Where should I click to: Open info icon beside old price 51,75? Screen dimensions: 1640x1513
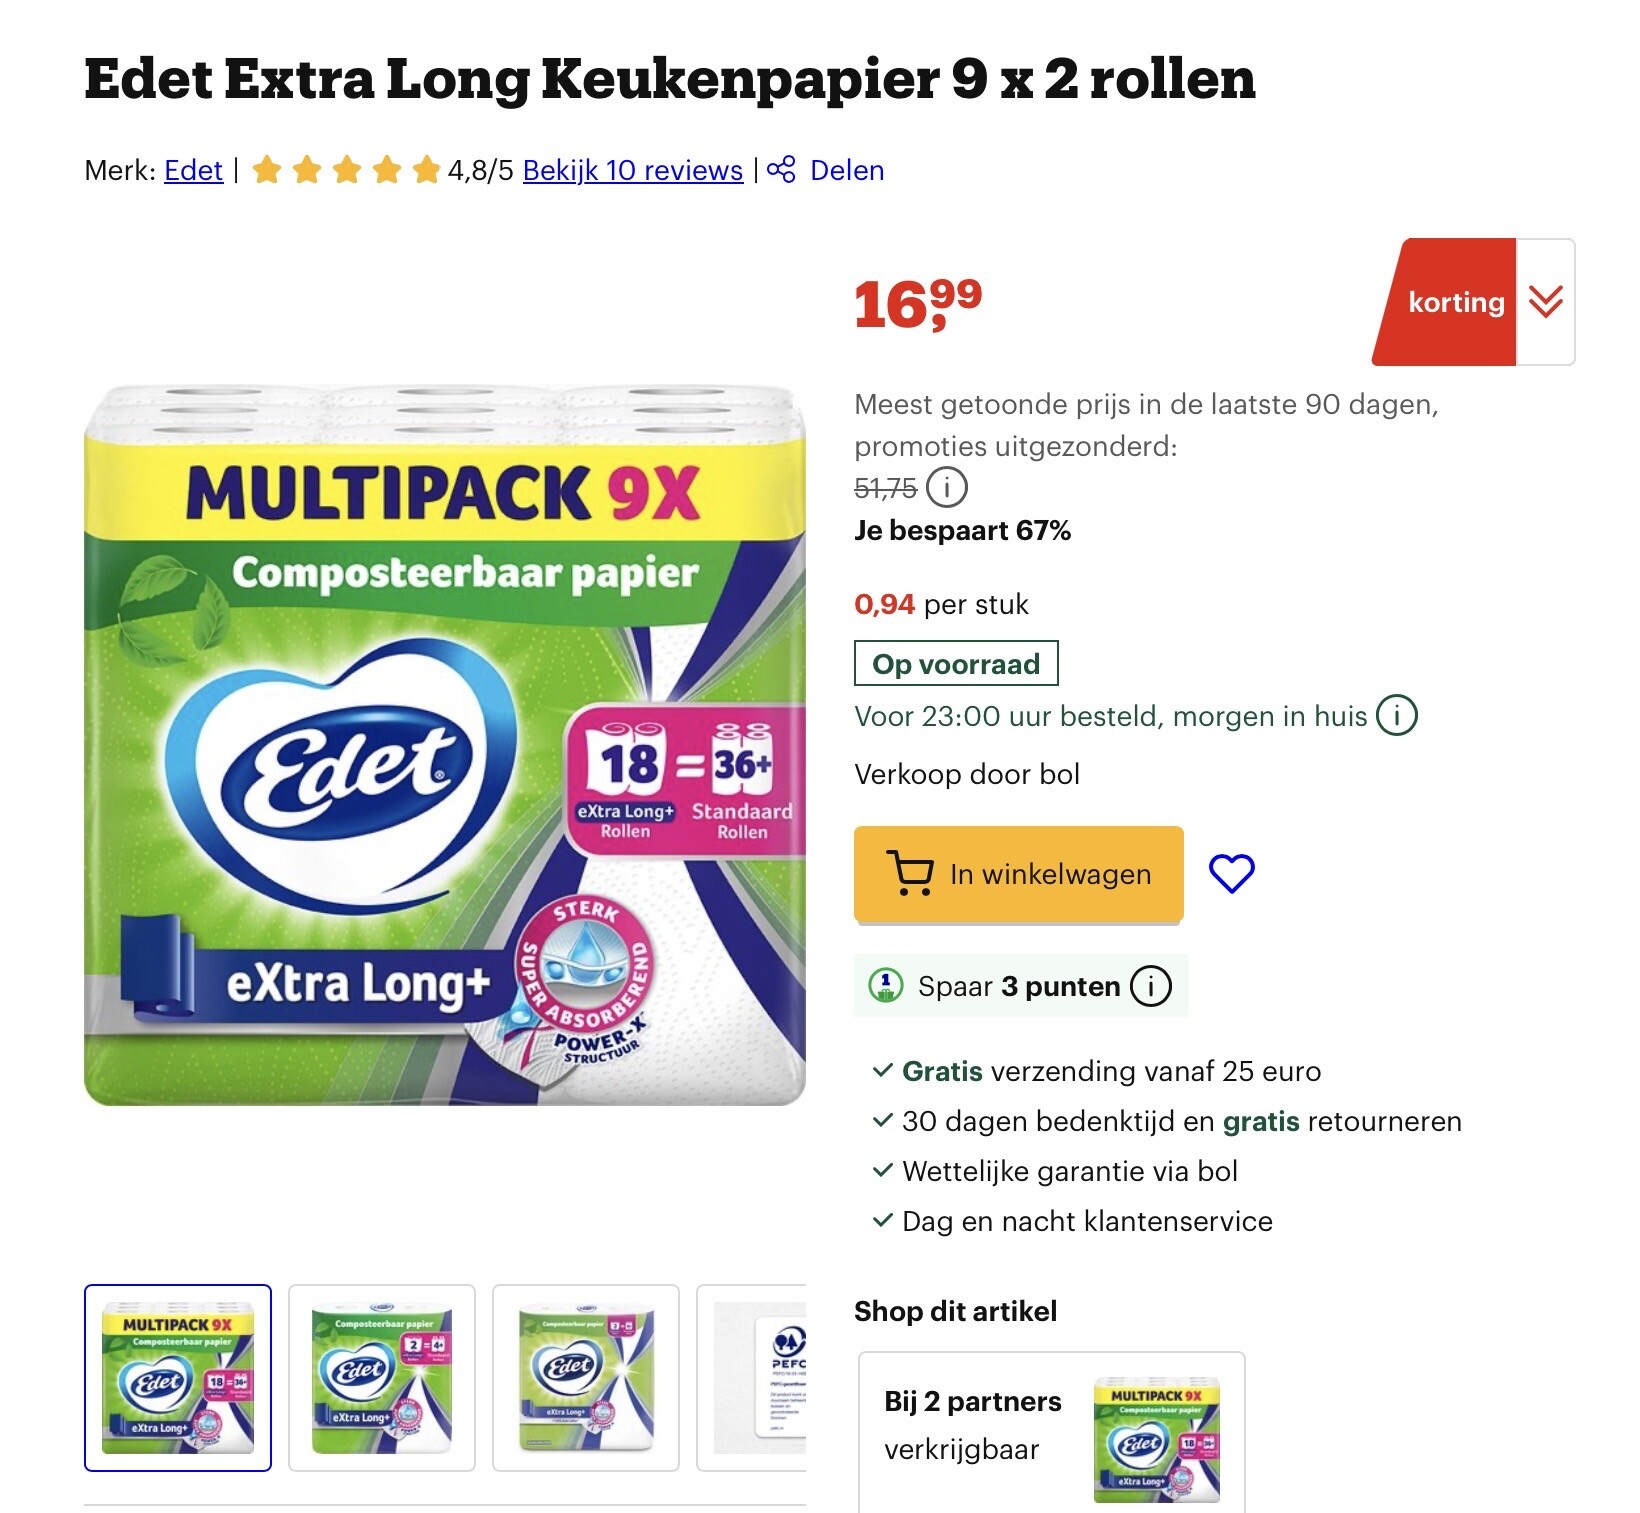946,488
